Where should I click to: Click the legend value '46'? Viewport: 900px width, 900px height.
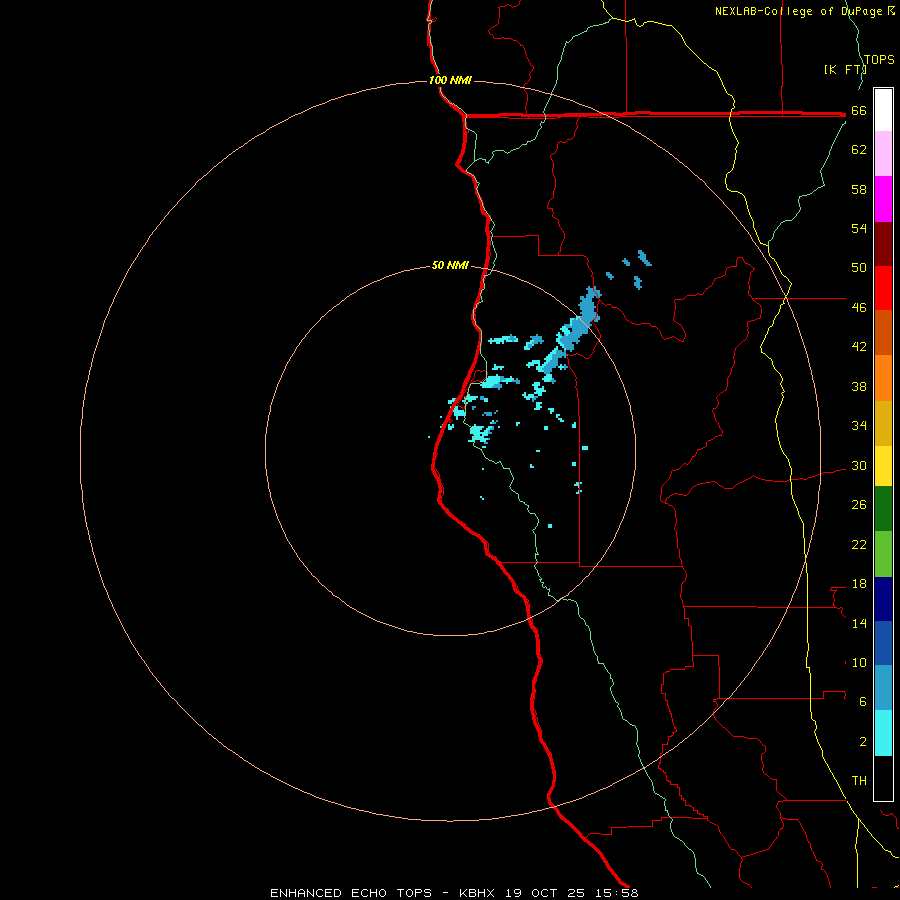coord(859,308)
